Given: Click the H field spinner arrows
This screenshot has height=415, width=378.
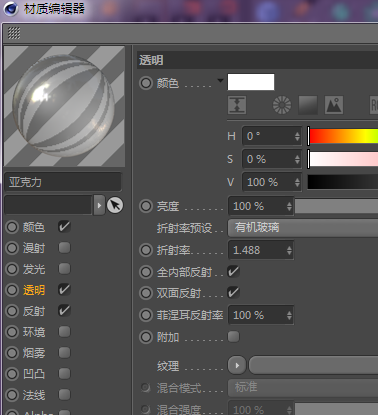Looking at the screenshot, I should [297, 136].
